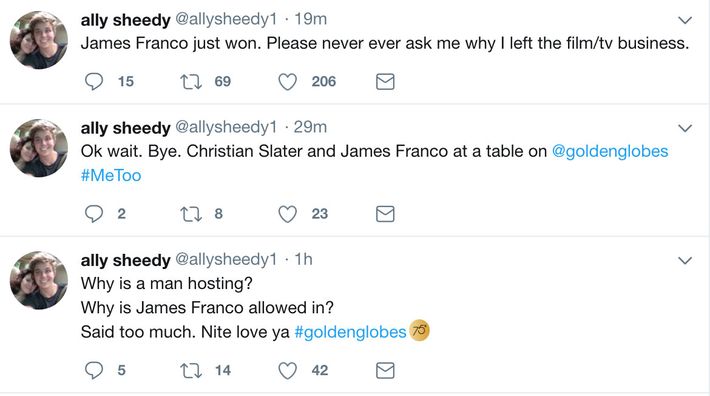Open the @goldenglobes mention link
Screen dimensions: 710x396
click(x=610, y=151)
